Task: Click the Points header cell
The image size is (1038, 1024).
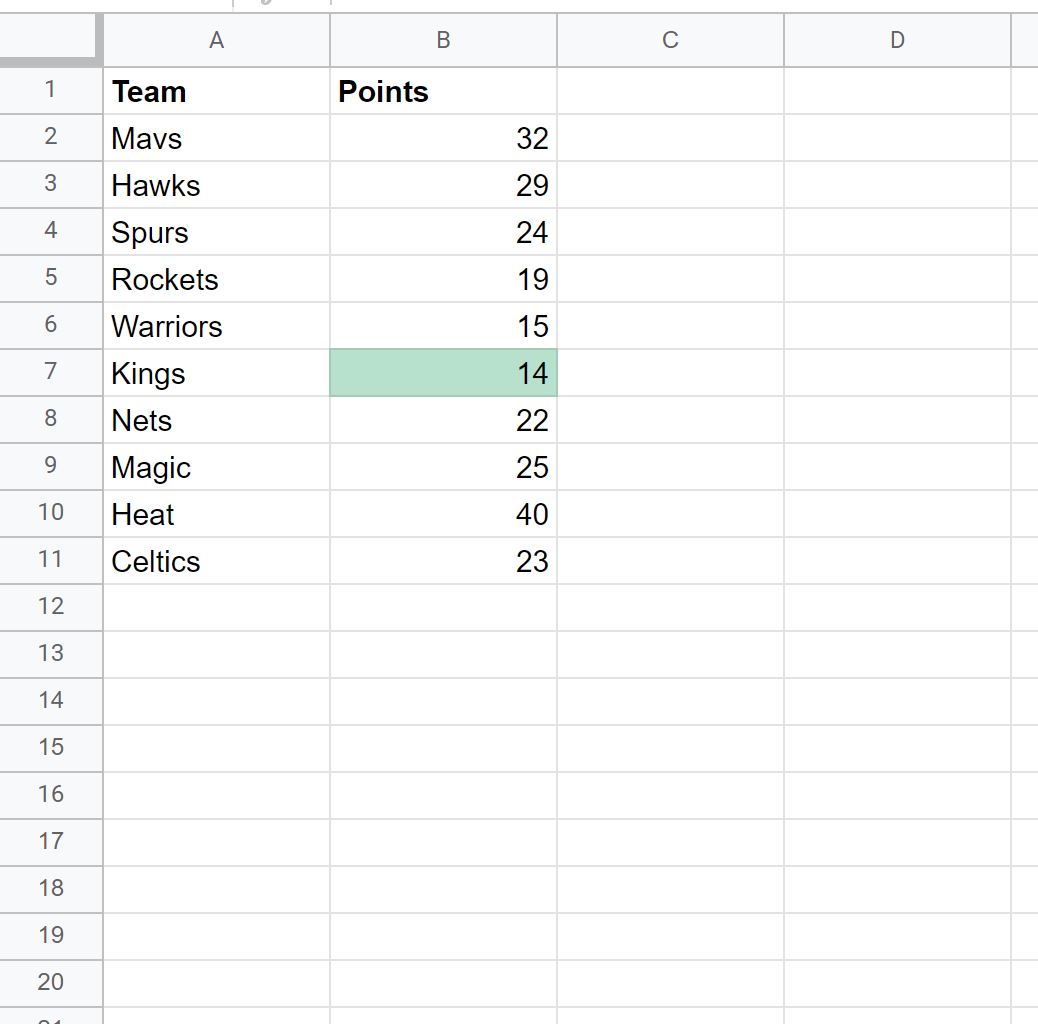Action: click(x=444, y=91)
